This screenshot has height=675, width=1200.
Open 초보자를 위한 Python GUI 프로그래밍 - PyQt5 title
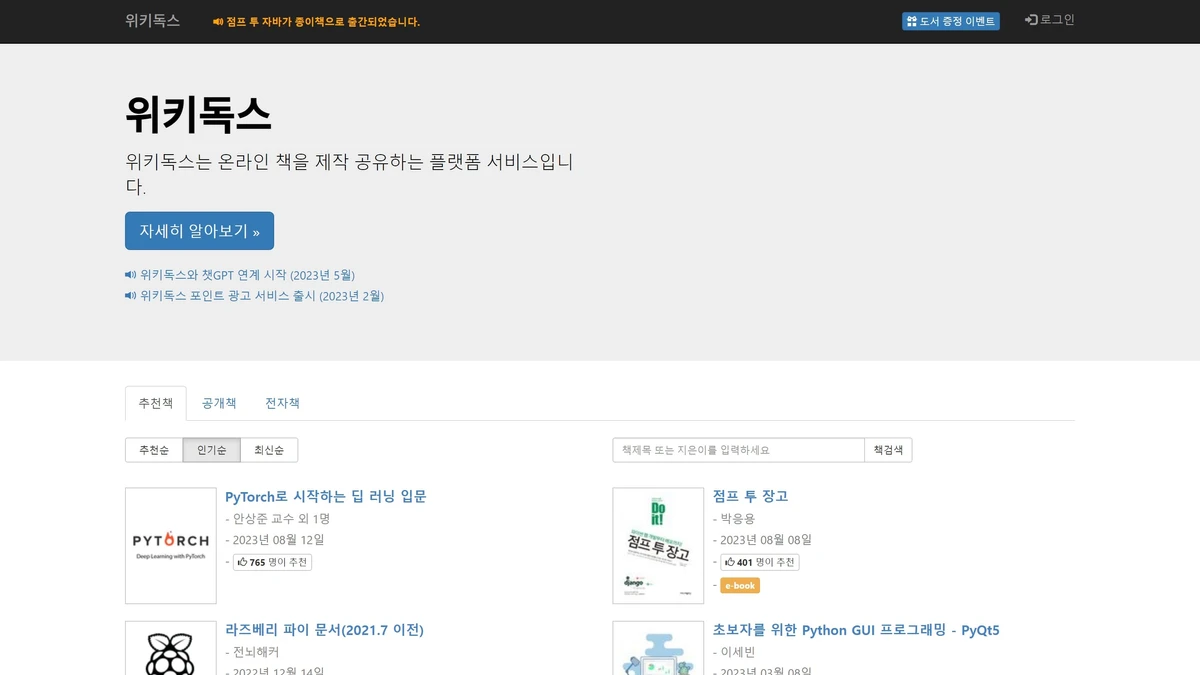[x=856, y=630]
